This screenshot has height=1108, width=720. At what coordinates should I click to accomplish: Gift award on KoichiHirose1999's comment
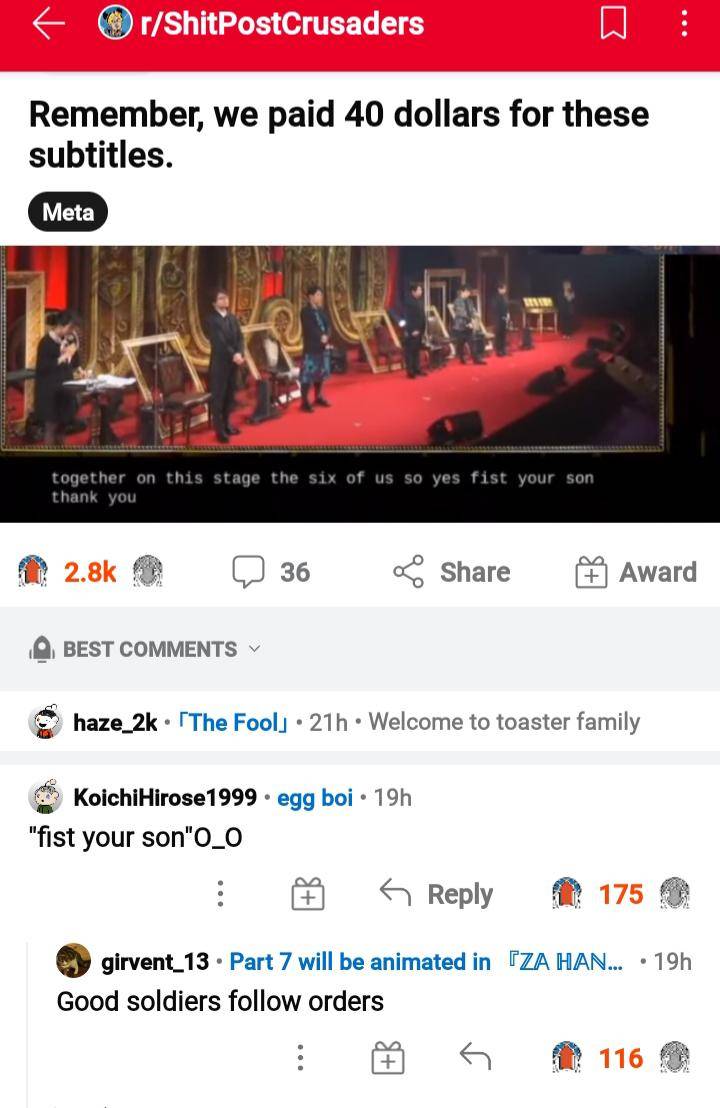(x=307, y=894)
